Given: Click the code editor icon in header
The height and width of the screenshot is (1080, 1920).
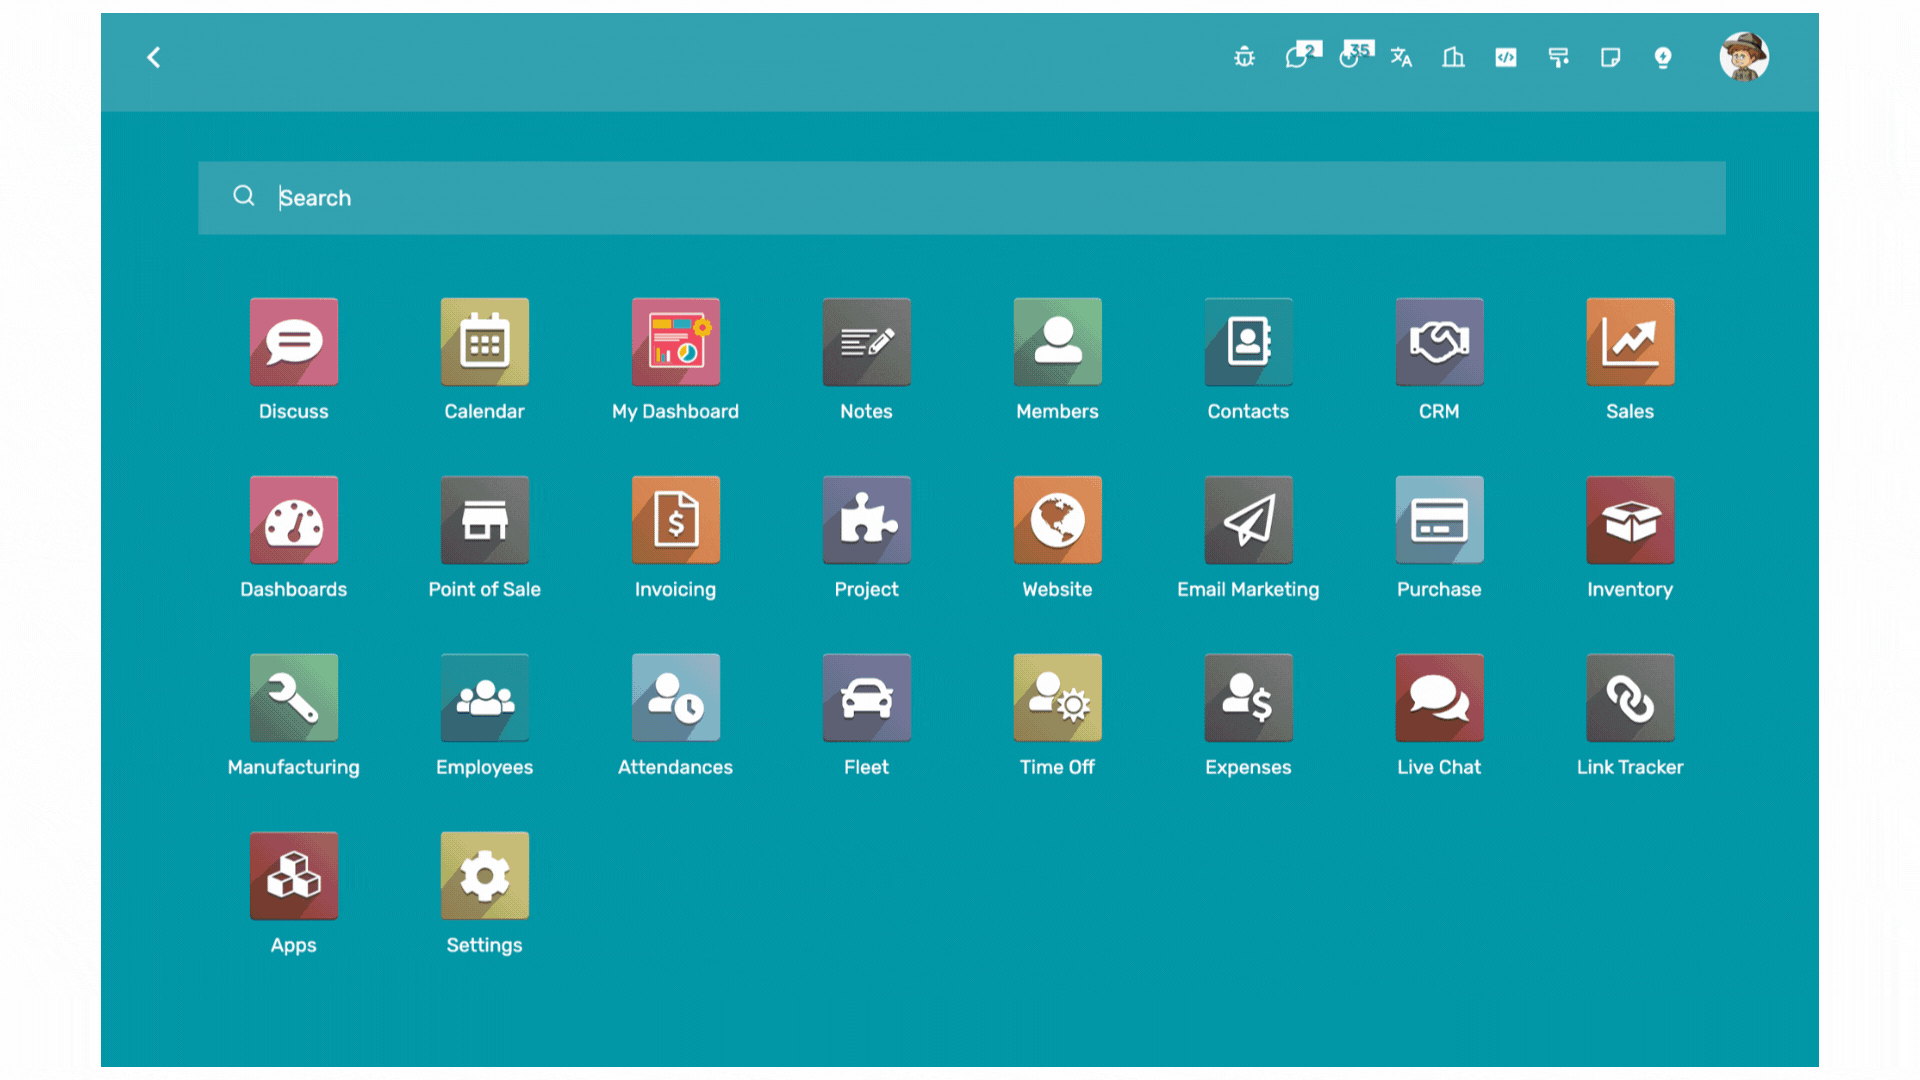Looking at the screenshot, I should tap(1506, 57).
